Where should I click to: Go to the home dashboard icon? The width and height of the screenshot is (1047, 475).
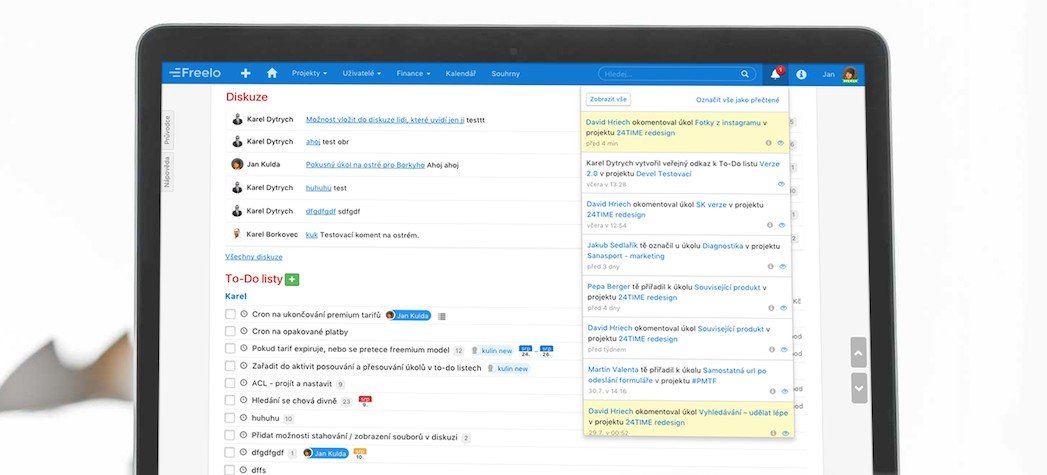pyautogui.click(x=272, y=73)
